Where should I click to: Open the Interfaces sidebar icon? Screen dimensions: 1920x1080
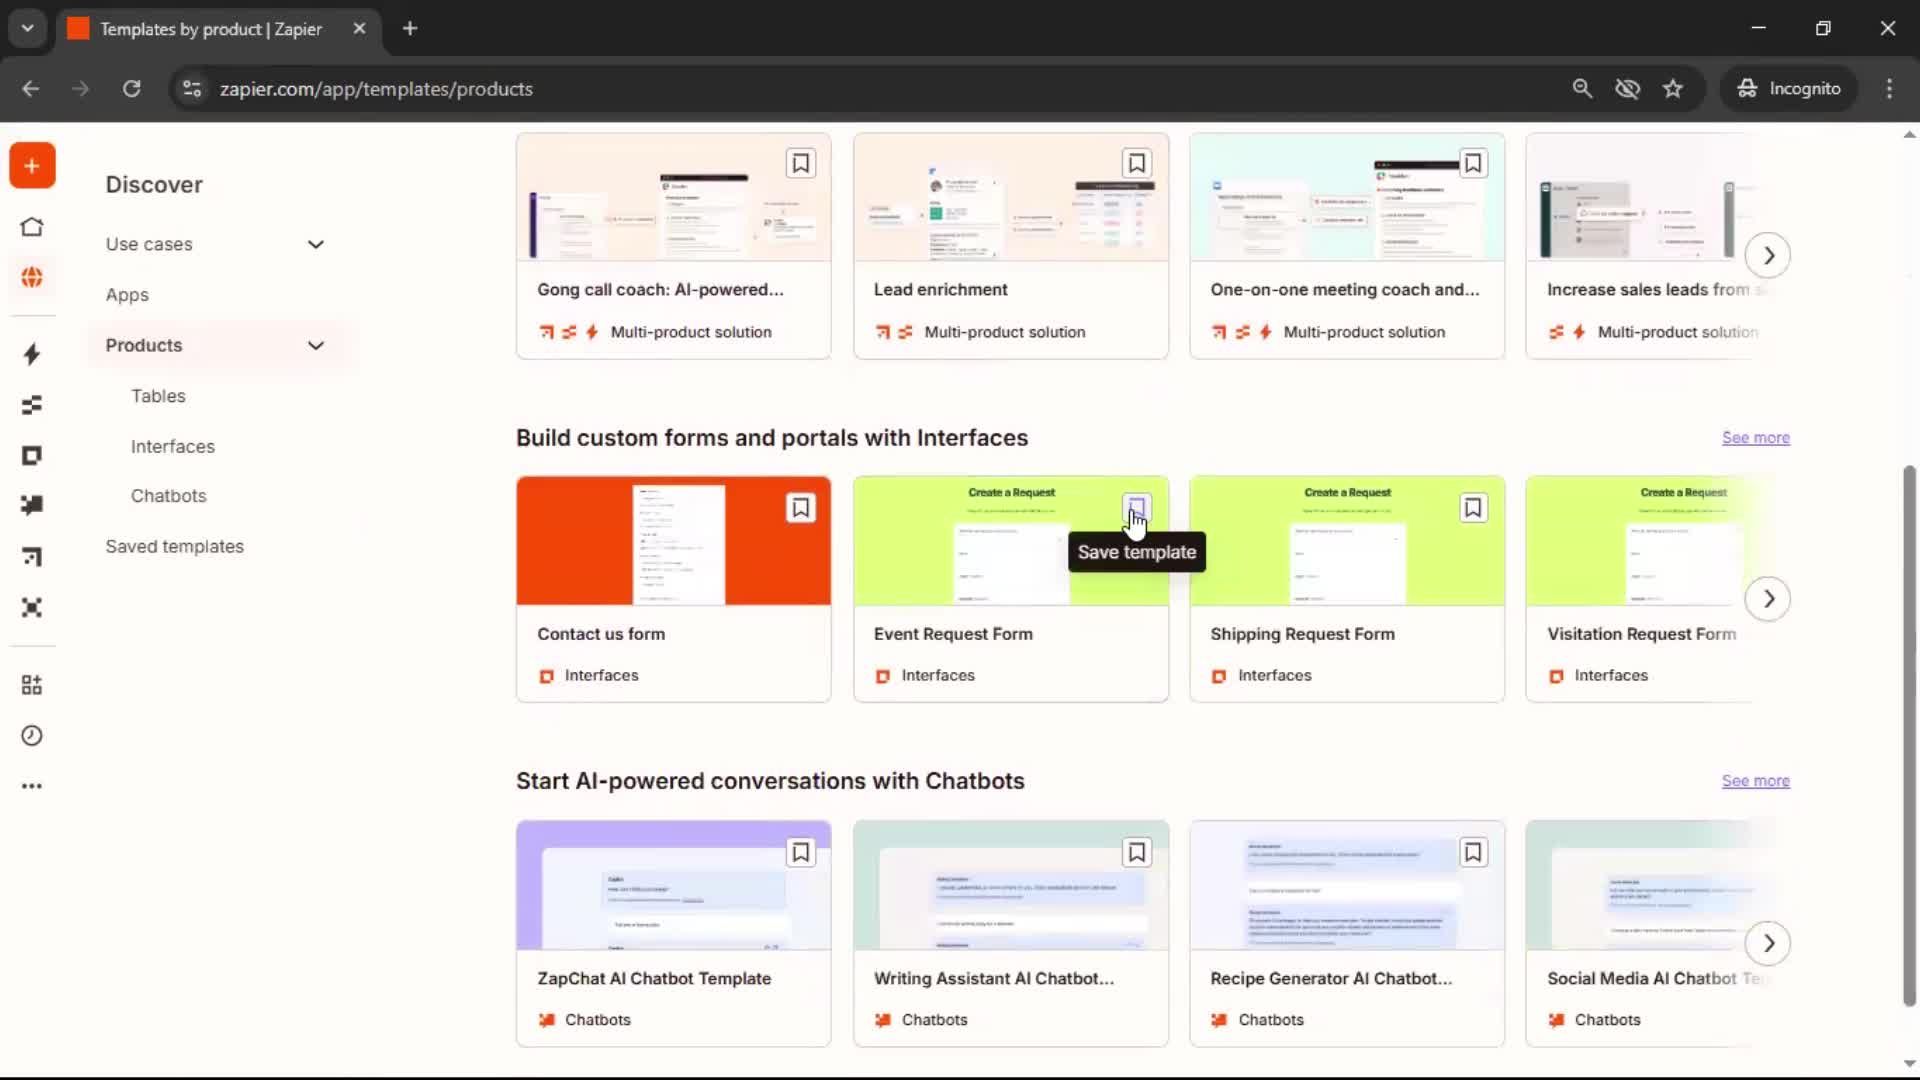[32, 456]
